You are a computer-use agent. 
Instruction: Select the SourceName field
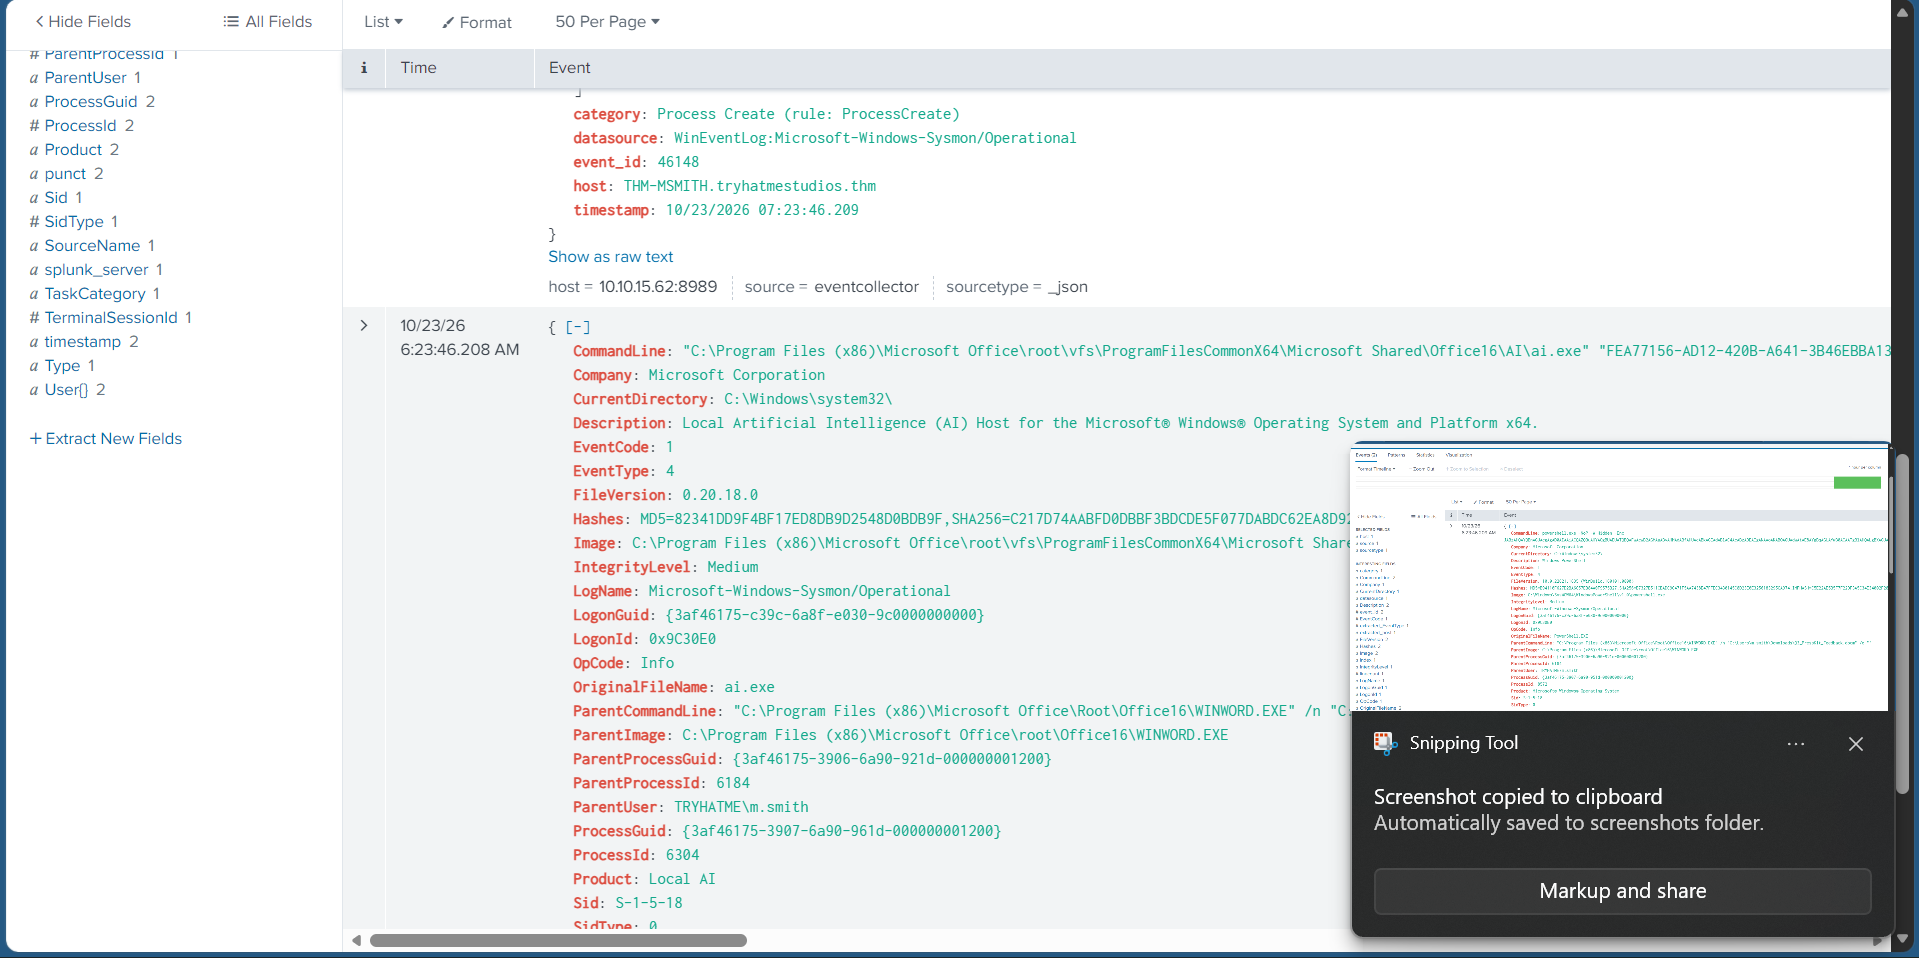pos(92,246)
